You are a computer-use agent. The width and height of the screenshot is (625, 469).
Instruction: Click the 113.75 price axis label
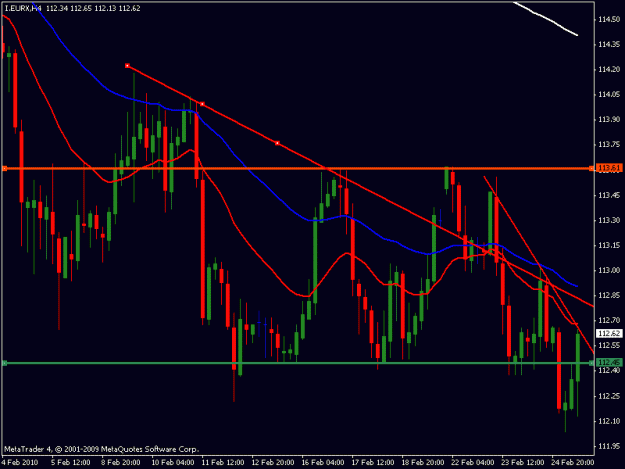[609, 145]
